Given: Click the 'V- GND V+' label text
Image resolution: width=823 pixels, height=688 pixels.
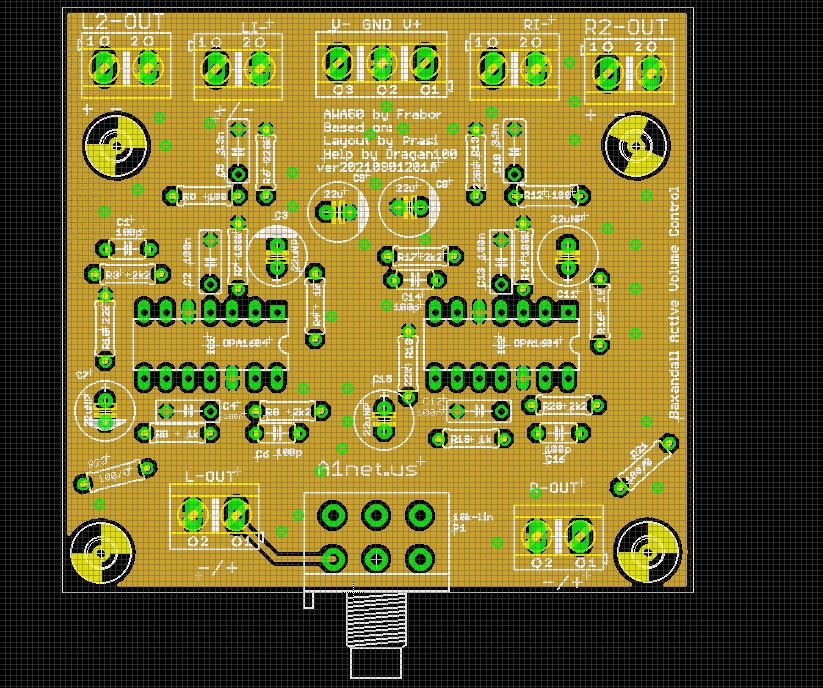Looking at the screenshot, I should [376, 24].
